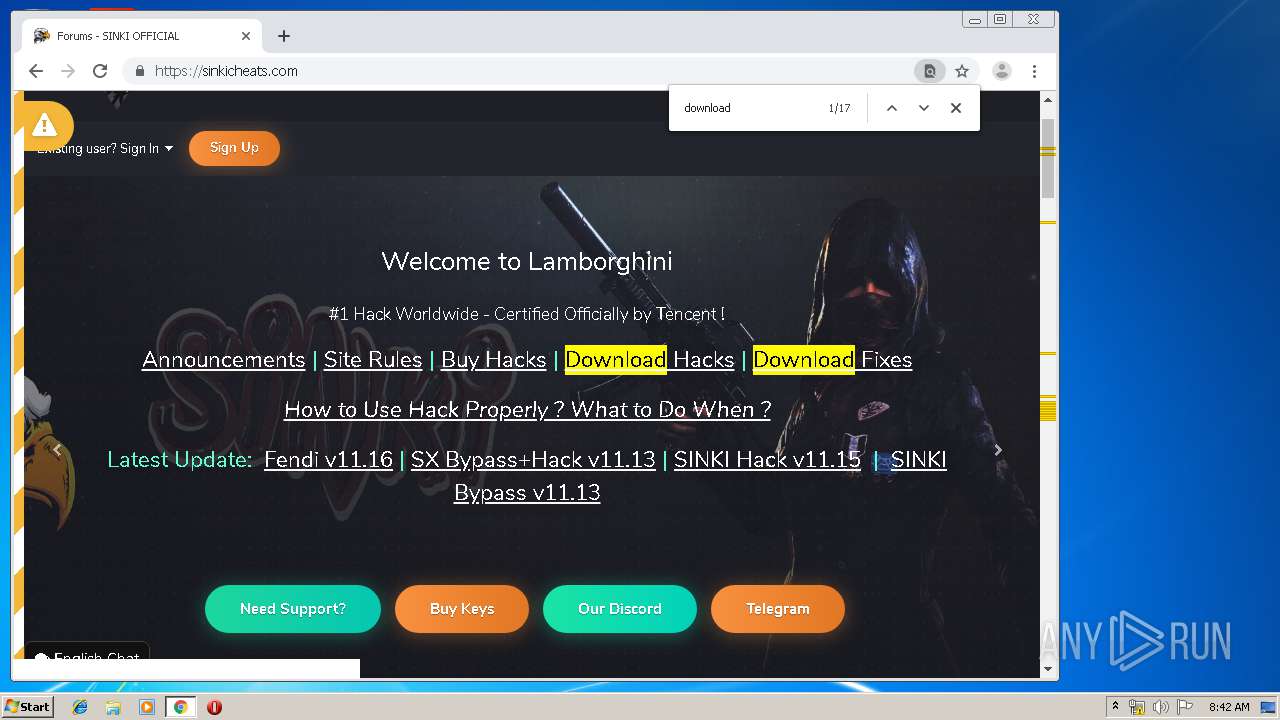The image size is (1280, 720).
Task: Open the Action Center flag icon
Action: [x=1184, y=707]
